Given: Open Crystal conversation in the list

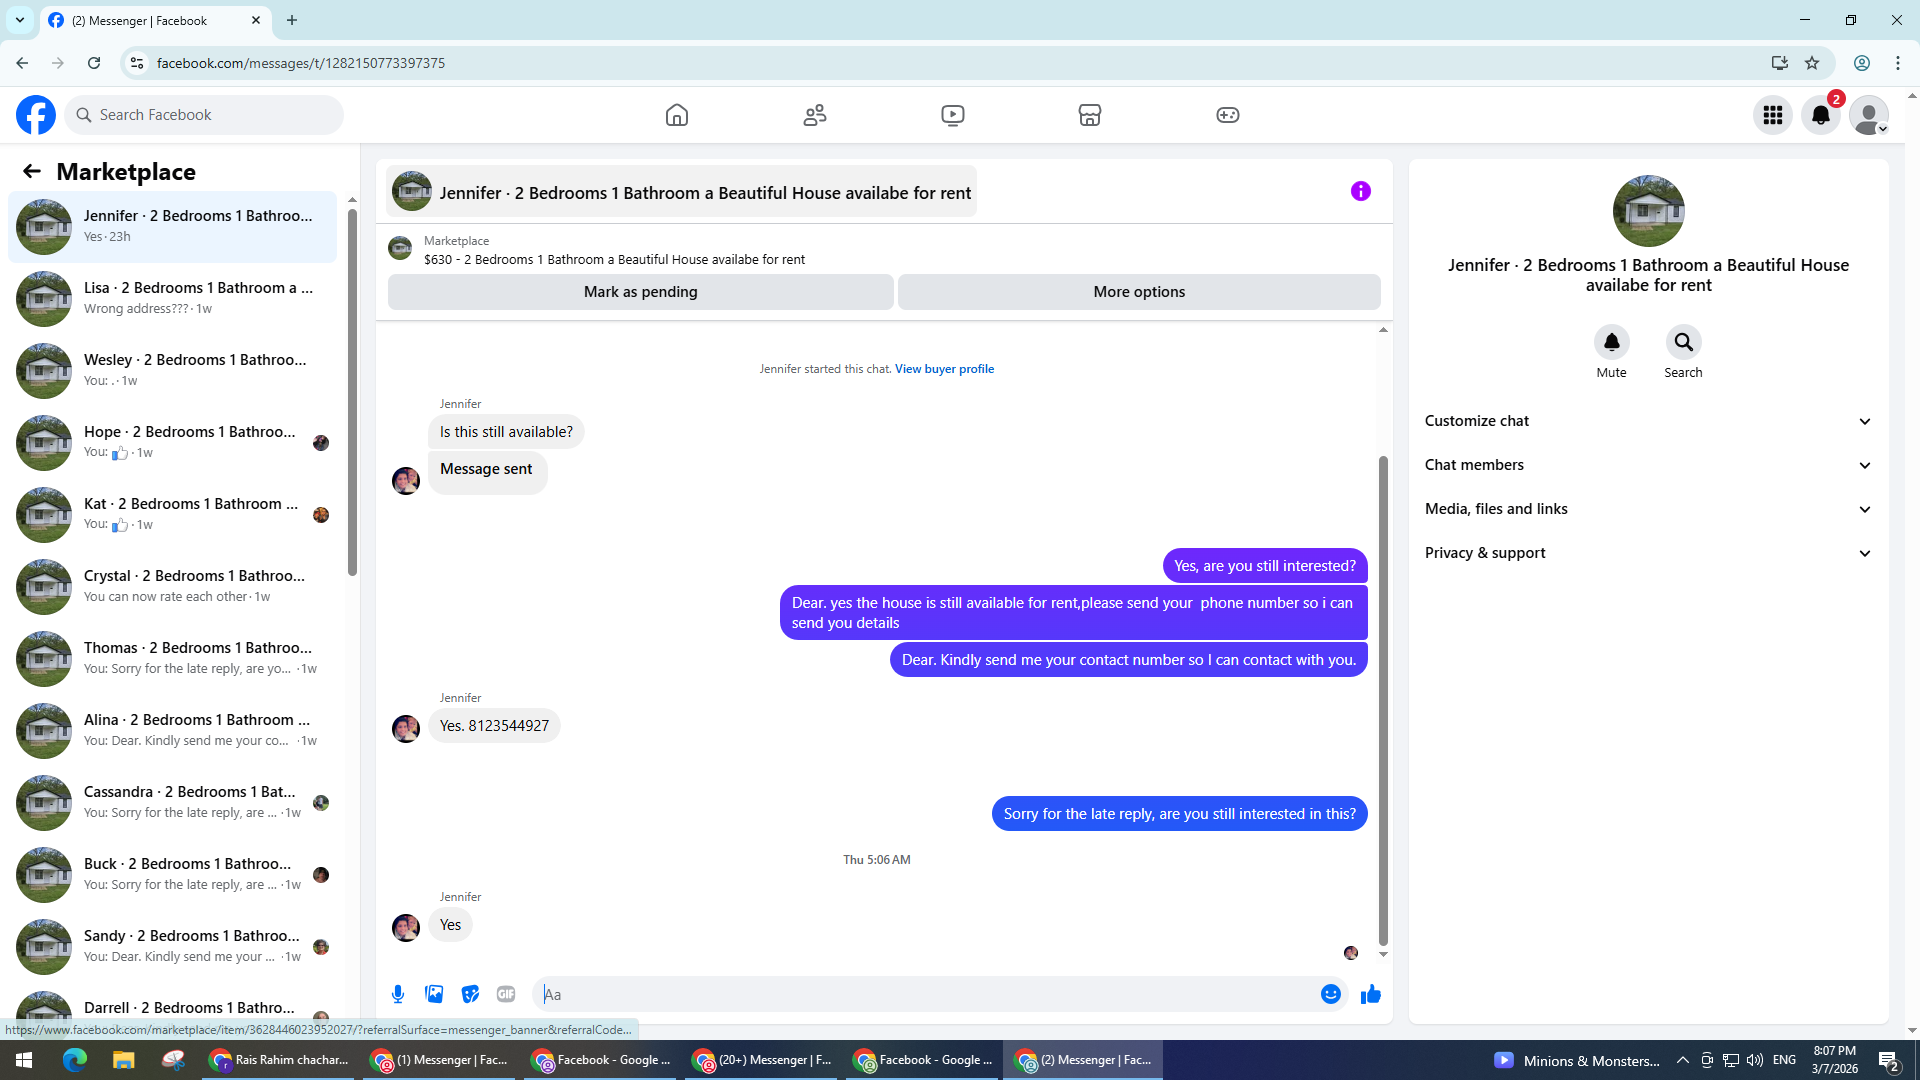Looking at the screenshot, I should [172, 586].
